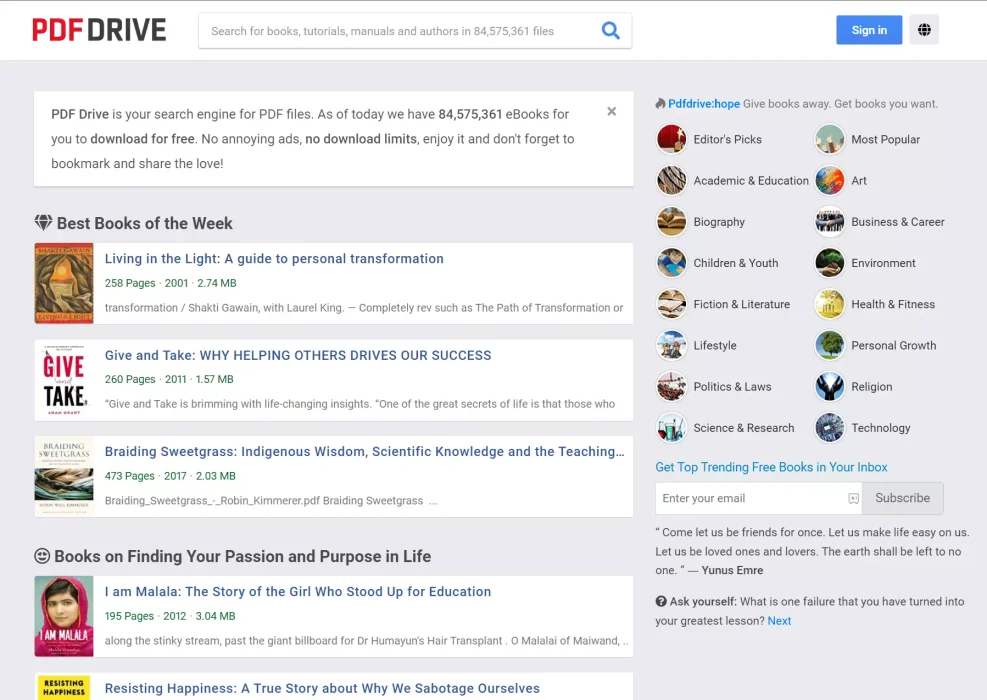Screen dimensions: 987x700
Task: Click the Business & Career category icon
Action: click(x=830, y=222)
